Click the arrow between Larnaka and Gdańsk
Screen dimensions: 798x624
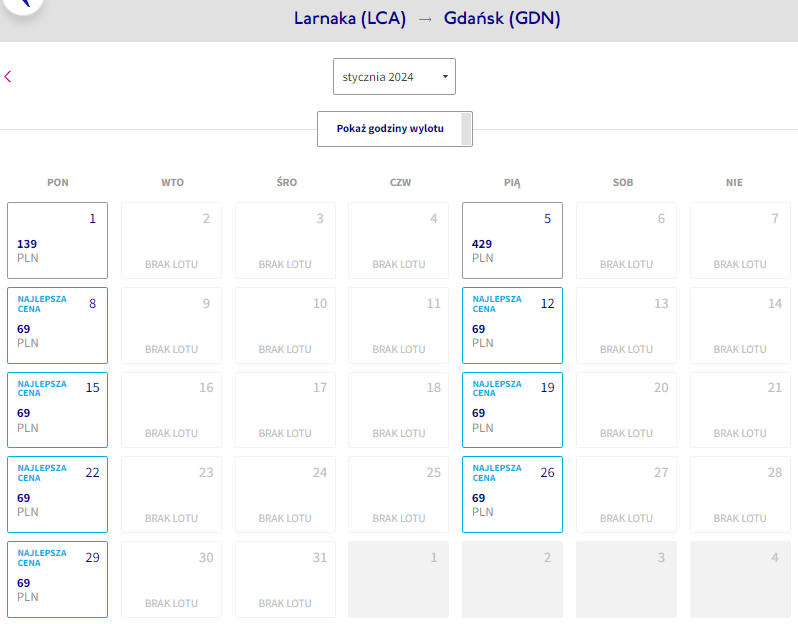point(425,19)
